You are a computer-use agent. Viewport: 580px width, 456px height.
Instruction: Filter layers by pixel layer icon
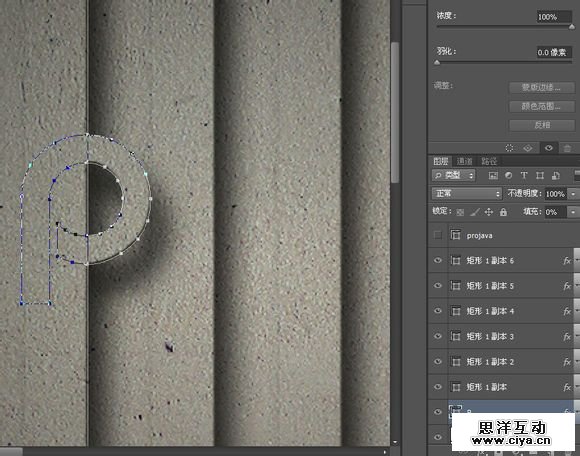click(x=493, y=176)
